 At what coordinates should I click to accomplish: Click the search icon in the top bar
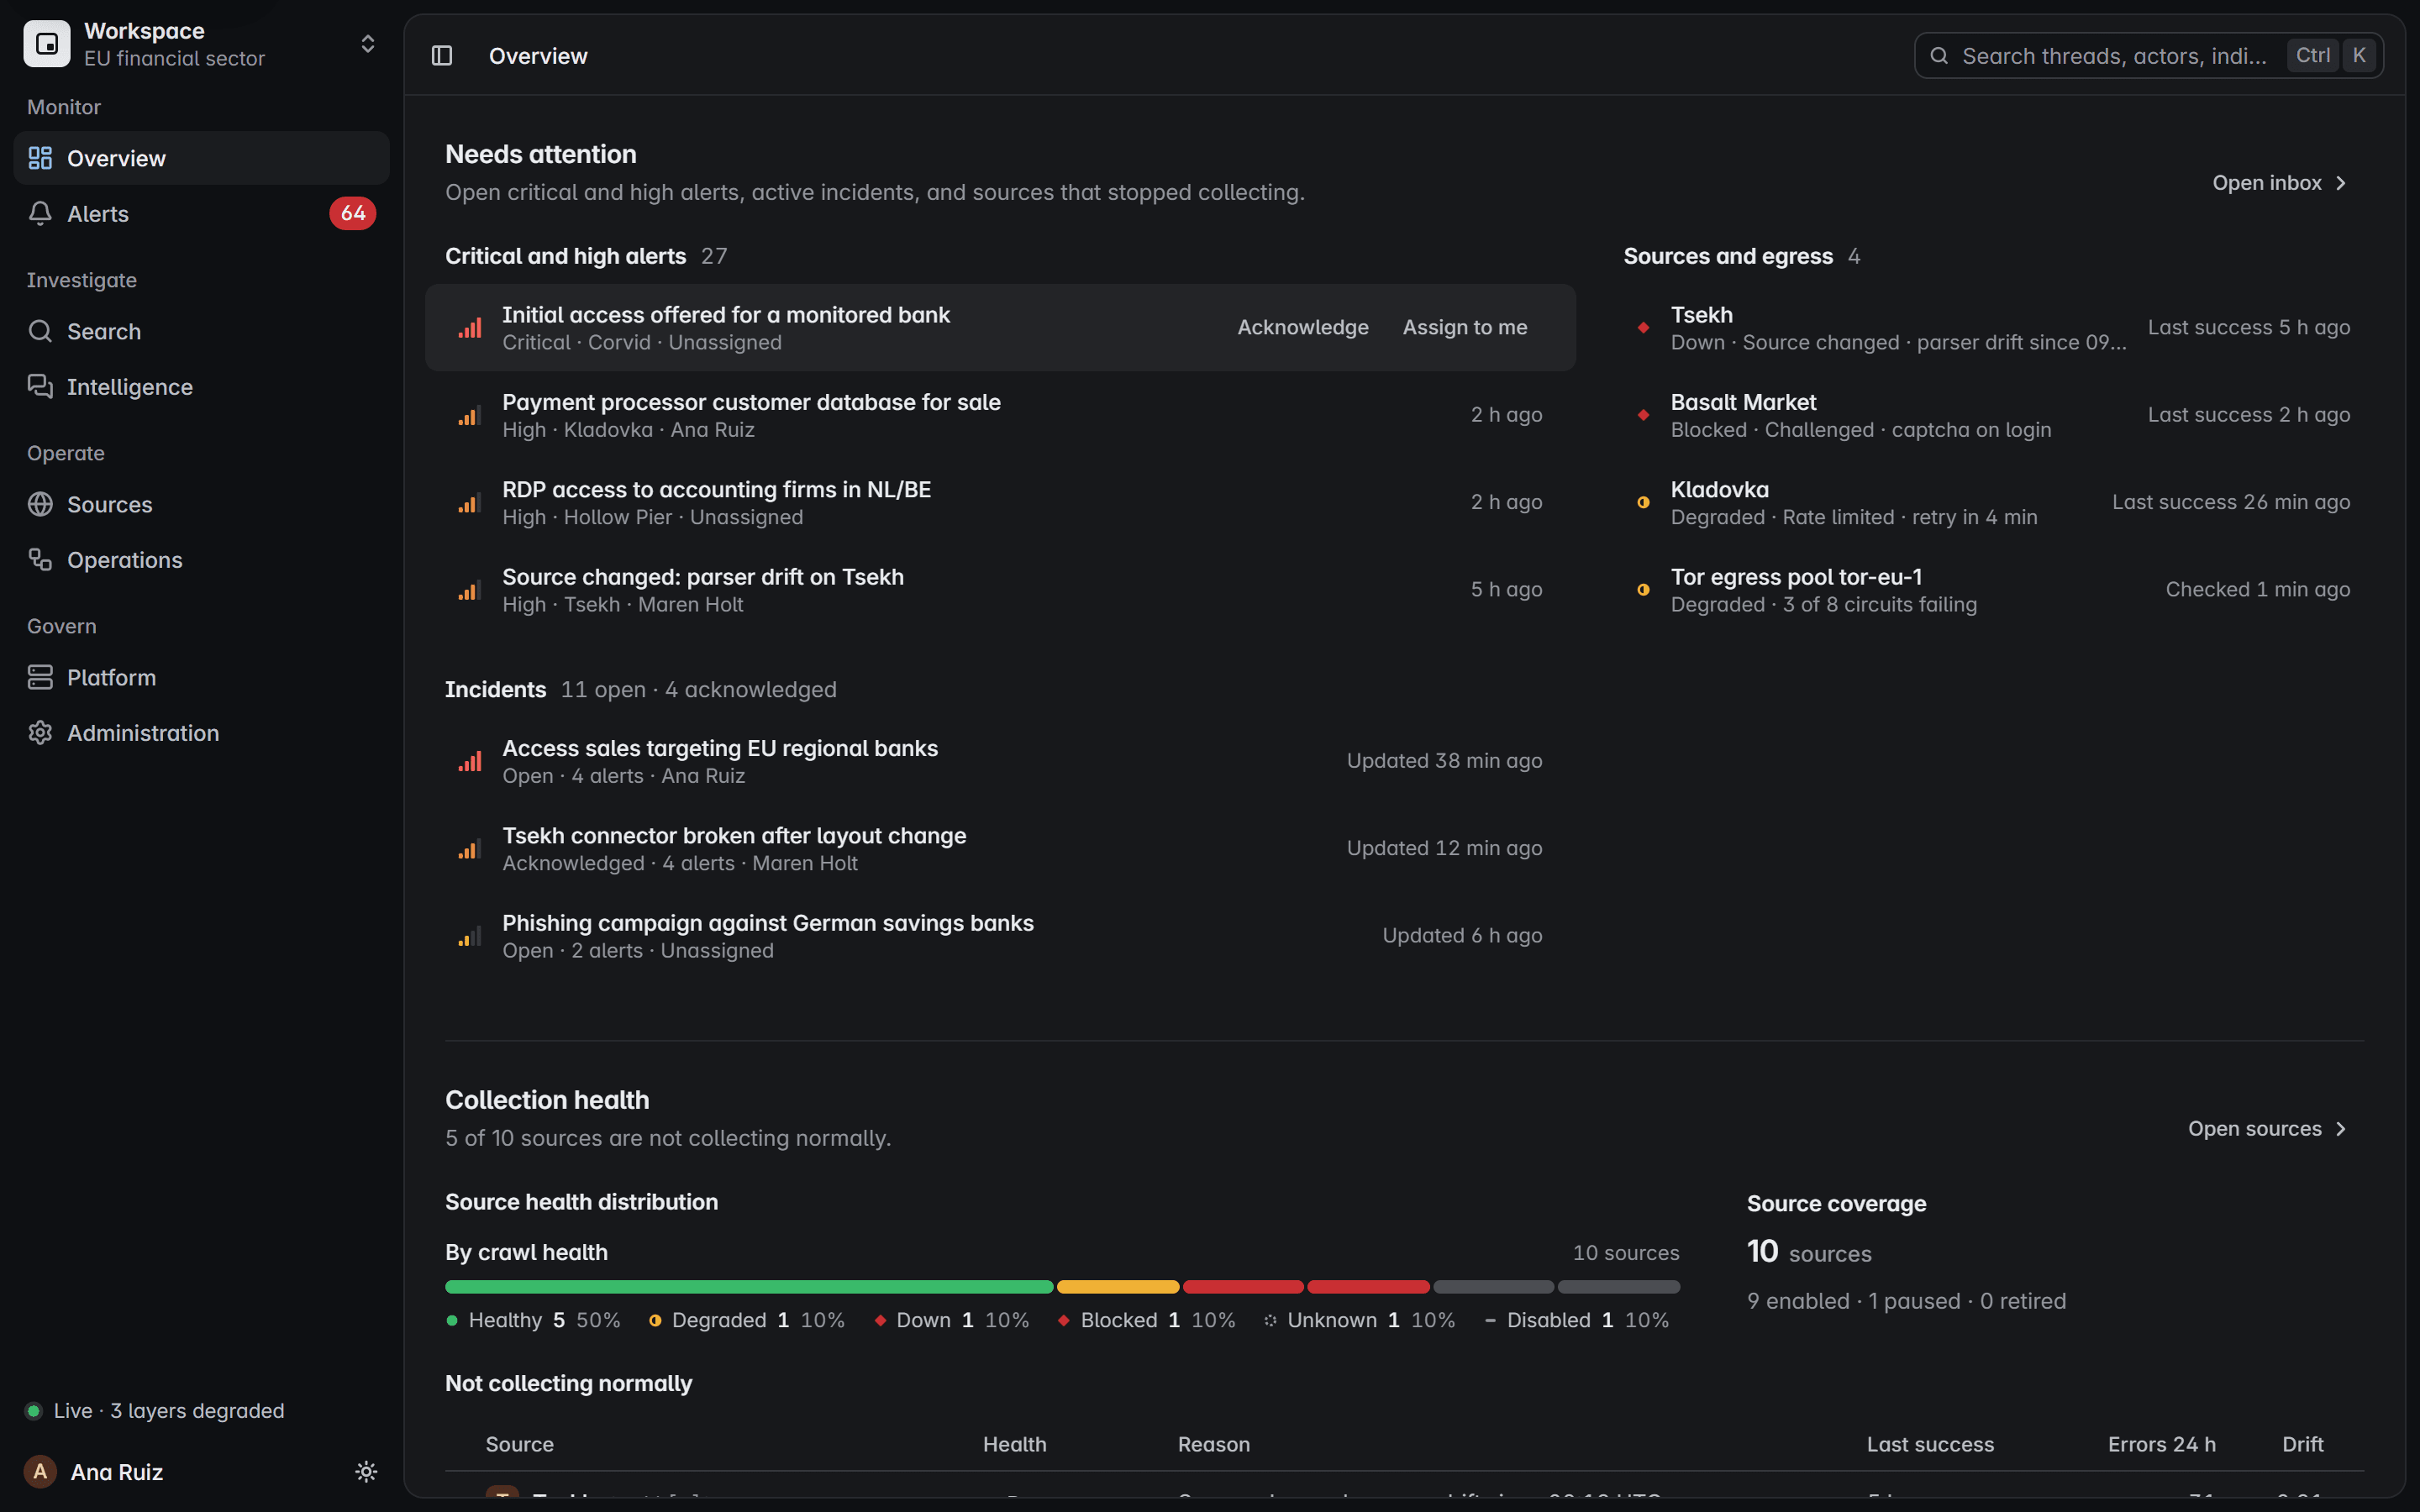click(1939, 56)
